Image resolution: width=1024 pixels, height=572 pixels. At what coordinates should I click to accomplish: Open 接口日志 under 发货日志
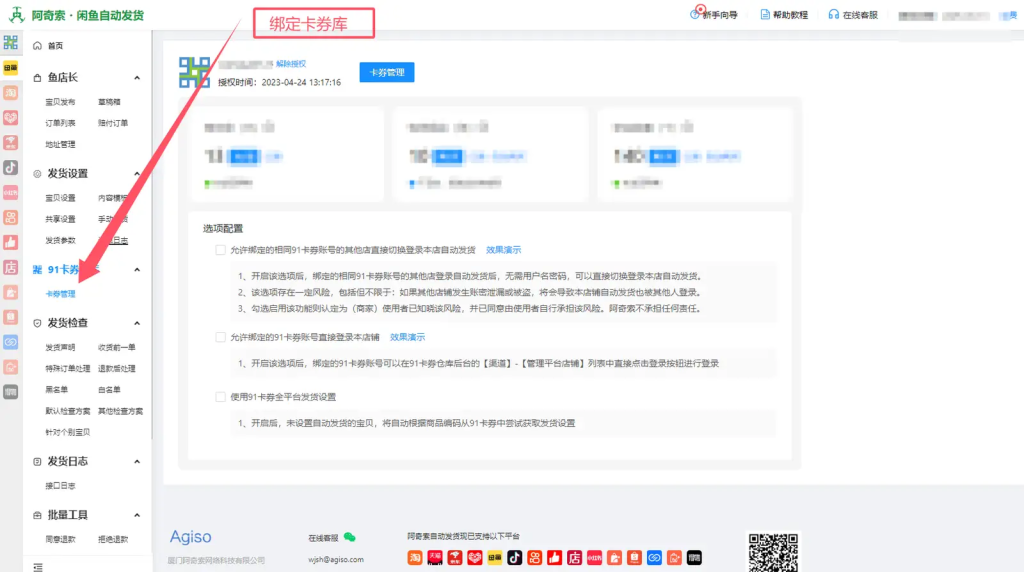coord(60,486)
